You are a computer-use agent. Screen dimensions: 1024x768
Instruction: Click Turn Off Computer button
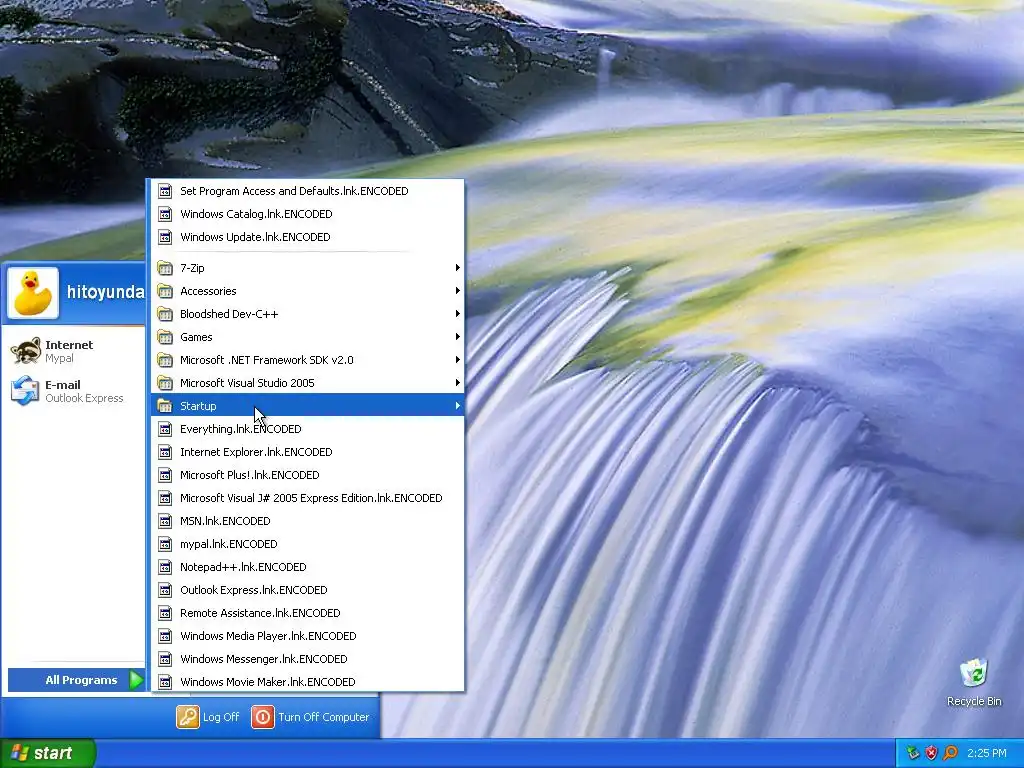(311, 717)
